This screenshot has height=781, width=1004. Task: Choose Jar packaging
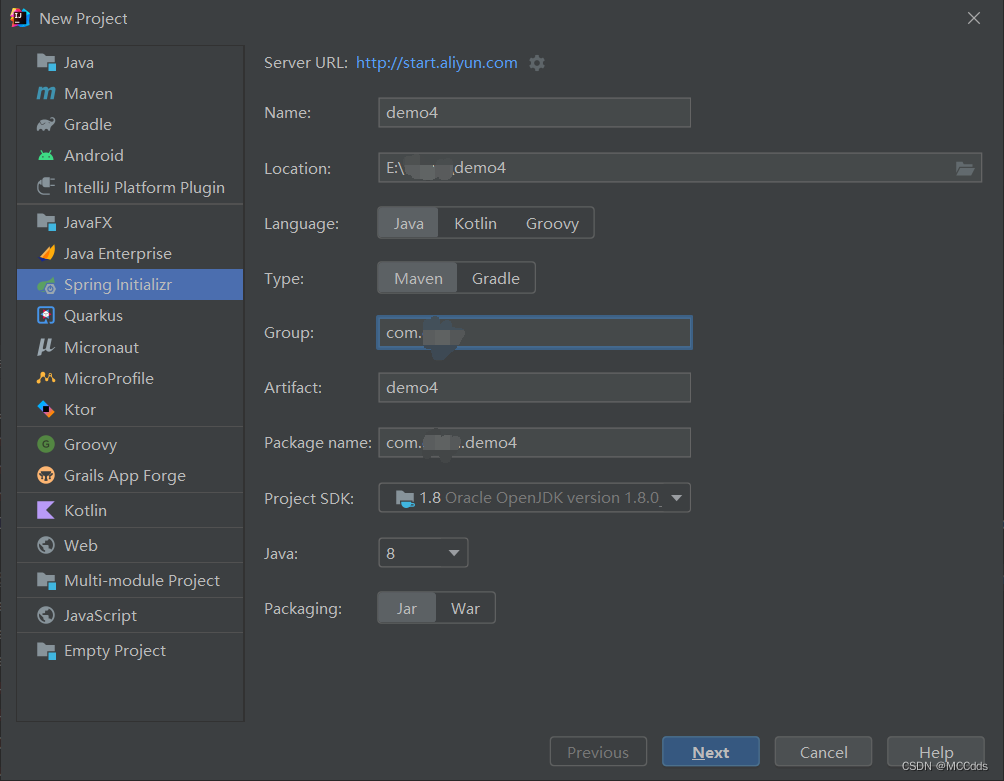coord(407,608)
